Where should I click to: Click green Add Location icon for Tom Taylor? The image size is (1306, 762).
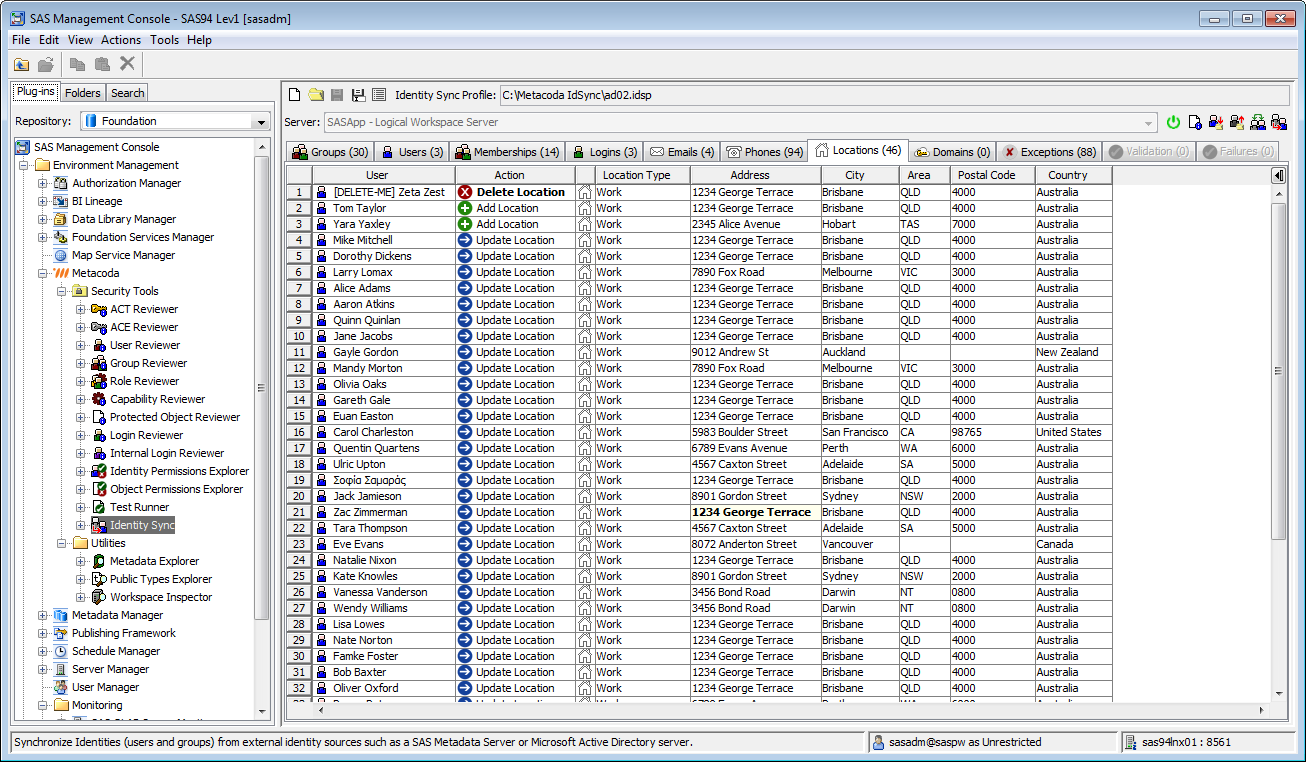pyautogui.click(x=465, y=208)
